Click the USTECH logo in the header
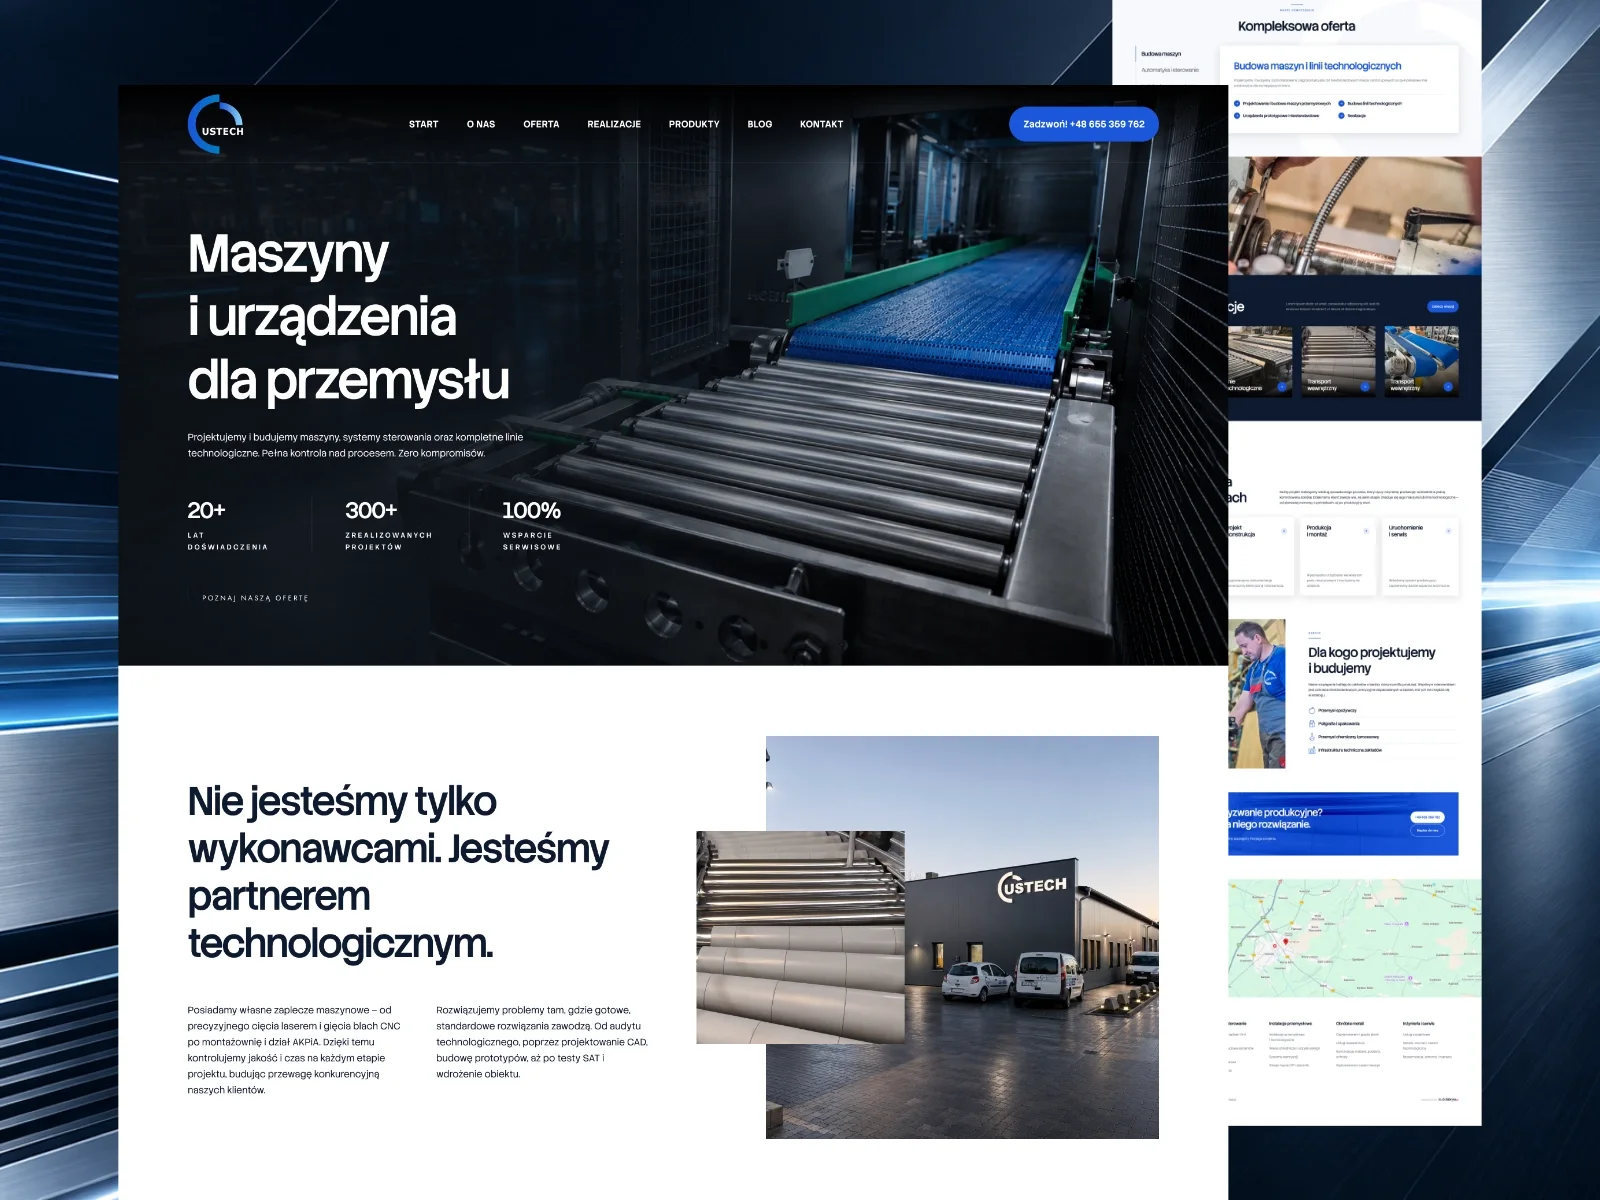This screenshot has width=1600, height=1200. (216, 124)
